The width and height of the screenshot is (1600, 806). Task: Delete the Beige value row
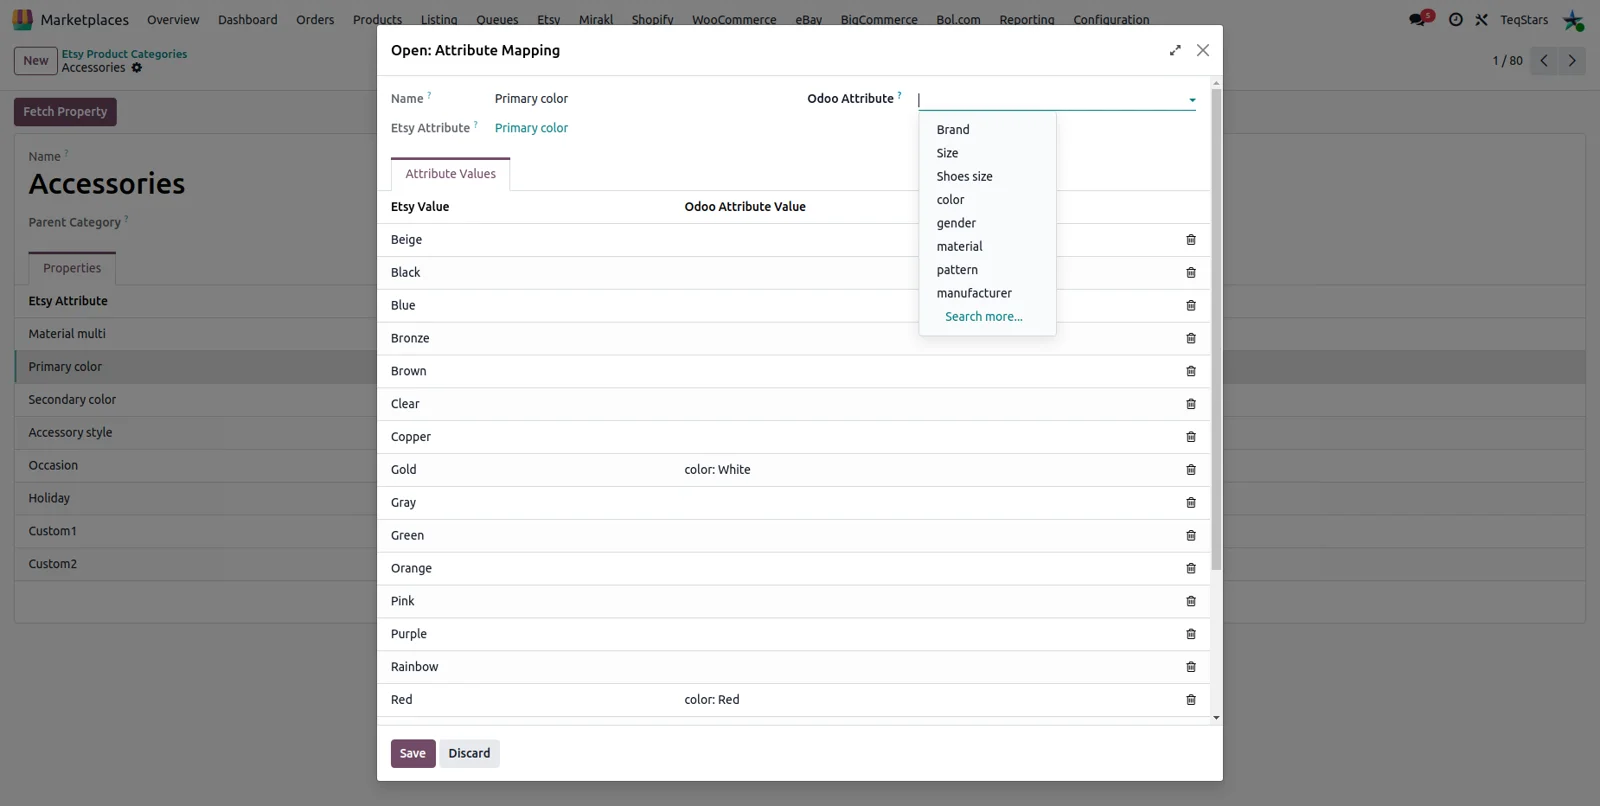[x=1190, y=240]
